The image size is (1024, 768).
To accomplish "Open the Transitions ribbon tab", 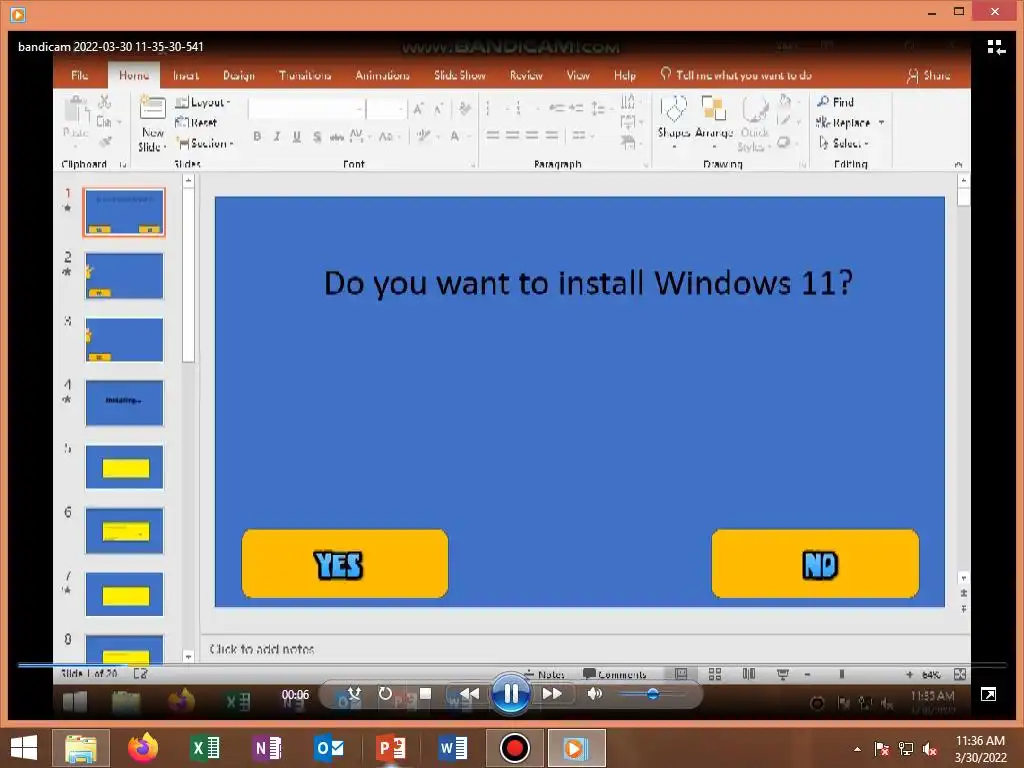I will pos(305,75).
